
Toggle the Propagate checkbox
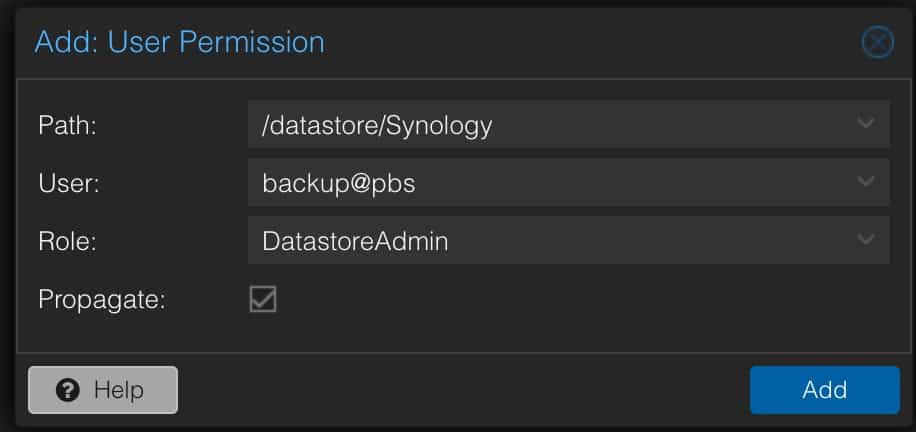coord(263,299)
